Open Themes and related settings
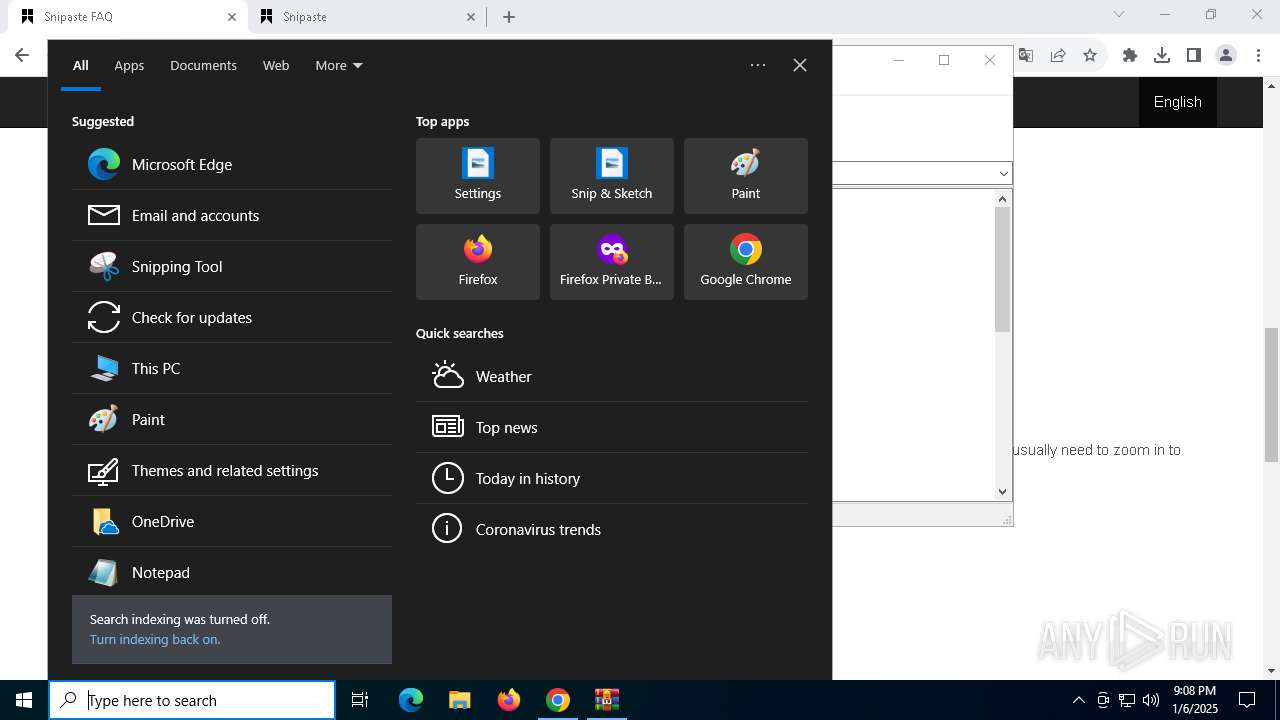 click(x=232, y=470)
